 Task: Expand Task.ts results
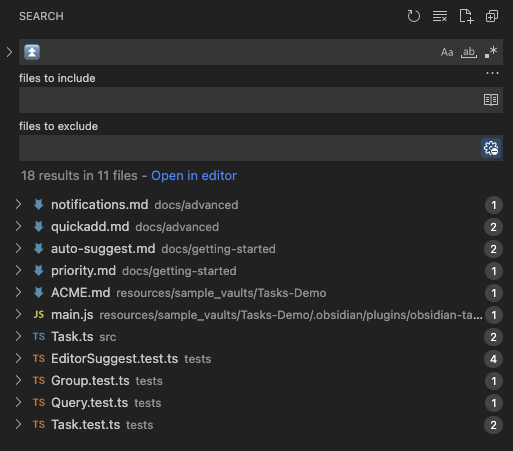pos(18,336)
